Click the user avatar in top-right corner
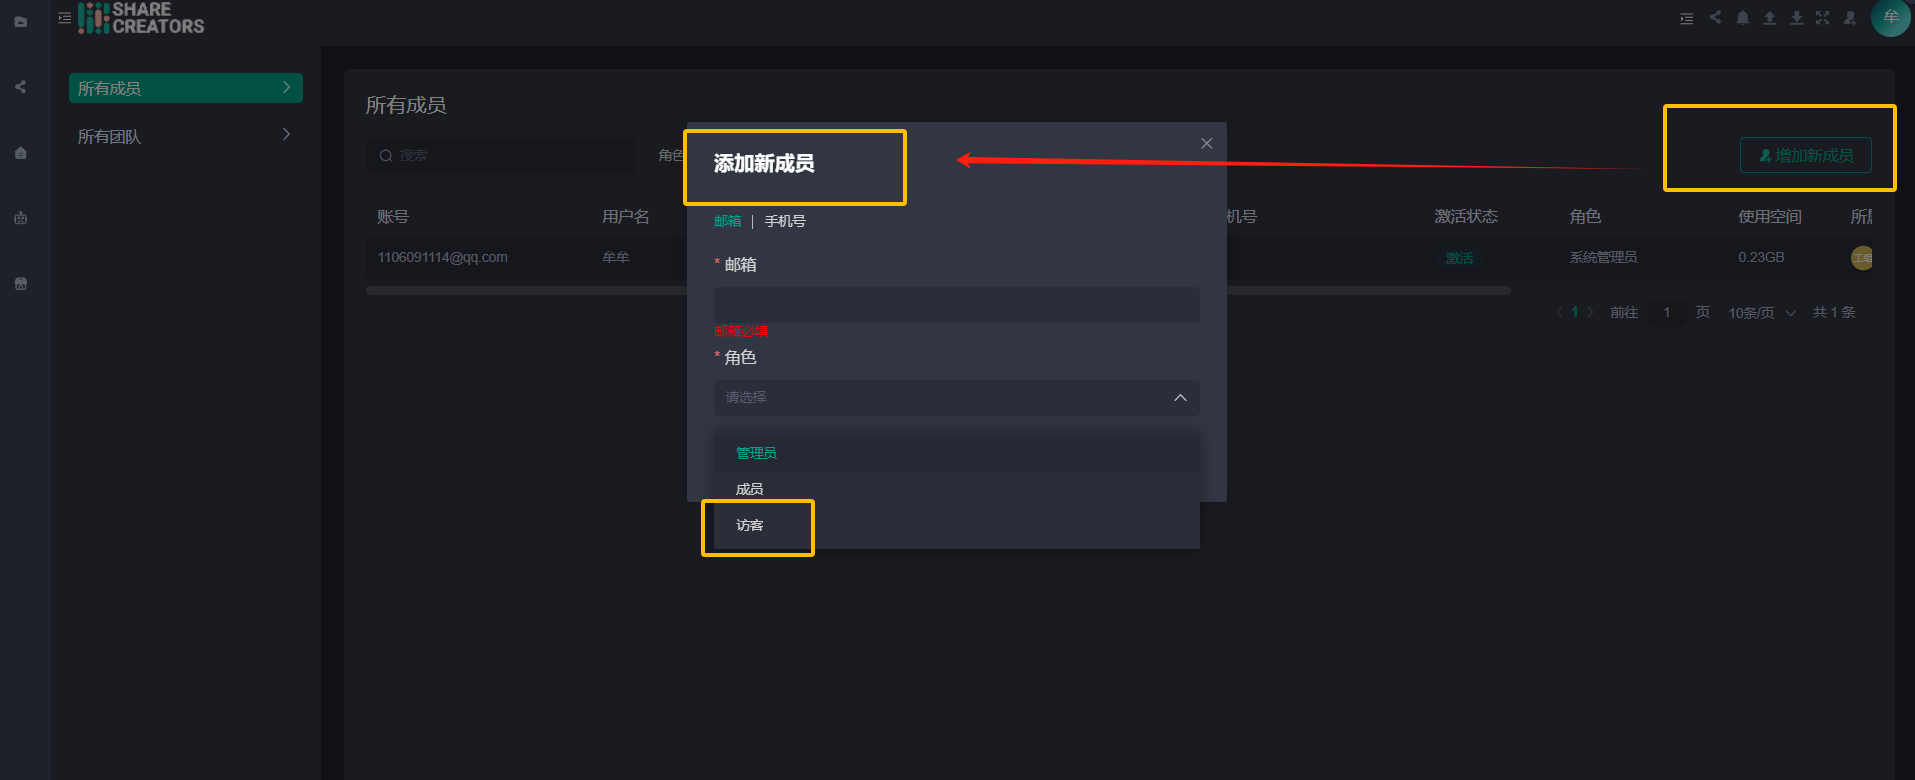This screenshot has width=1915, height=780. [1890, 18]
